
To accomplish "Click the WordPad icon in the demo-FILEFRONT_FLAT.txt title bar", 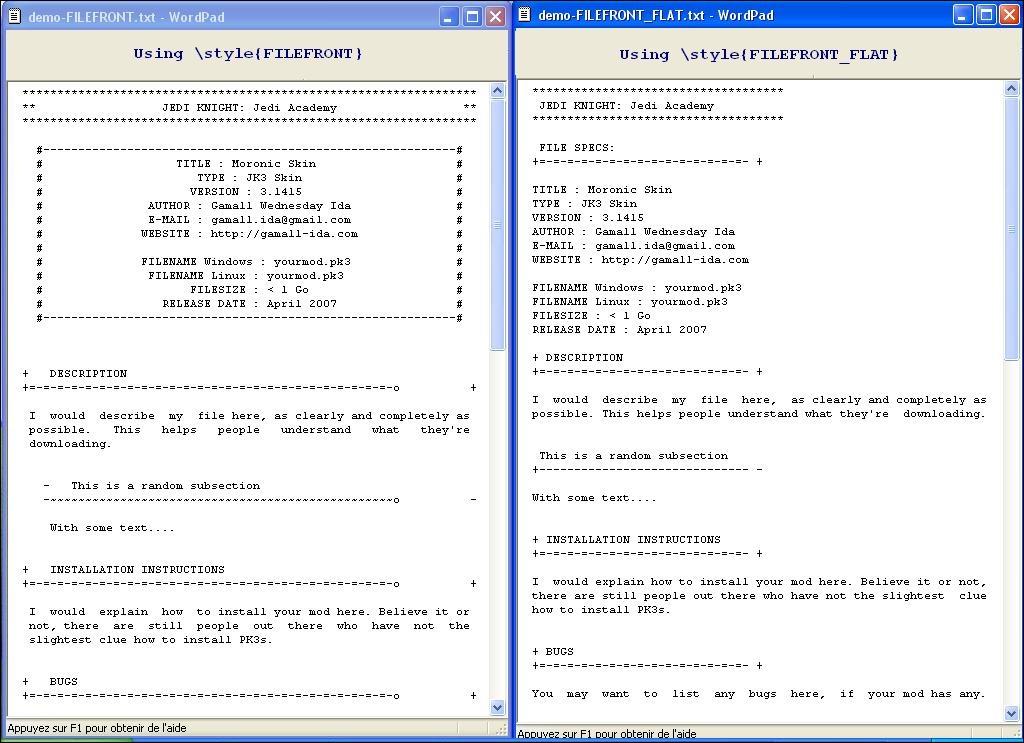I will tap(524, 15).
